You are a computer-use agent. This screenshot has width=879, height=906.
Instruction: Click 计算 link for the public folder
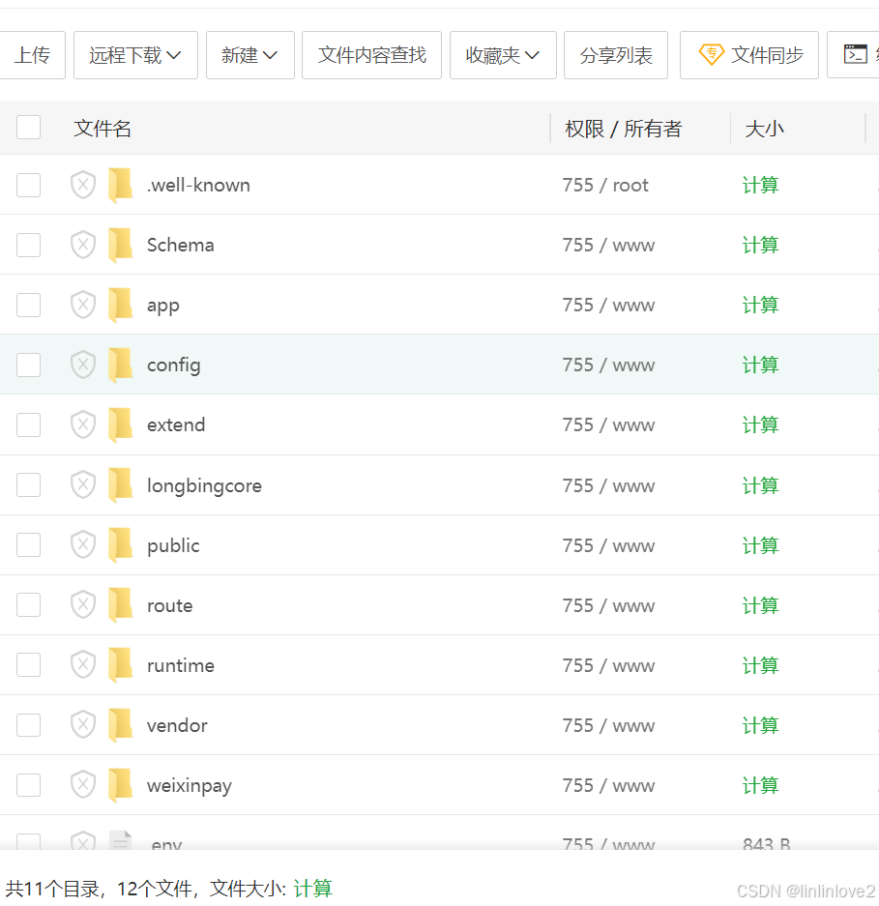[760, 545]
